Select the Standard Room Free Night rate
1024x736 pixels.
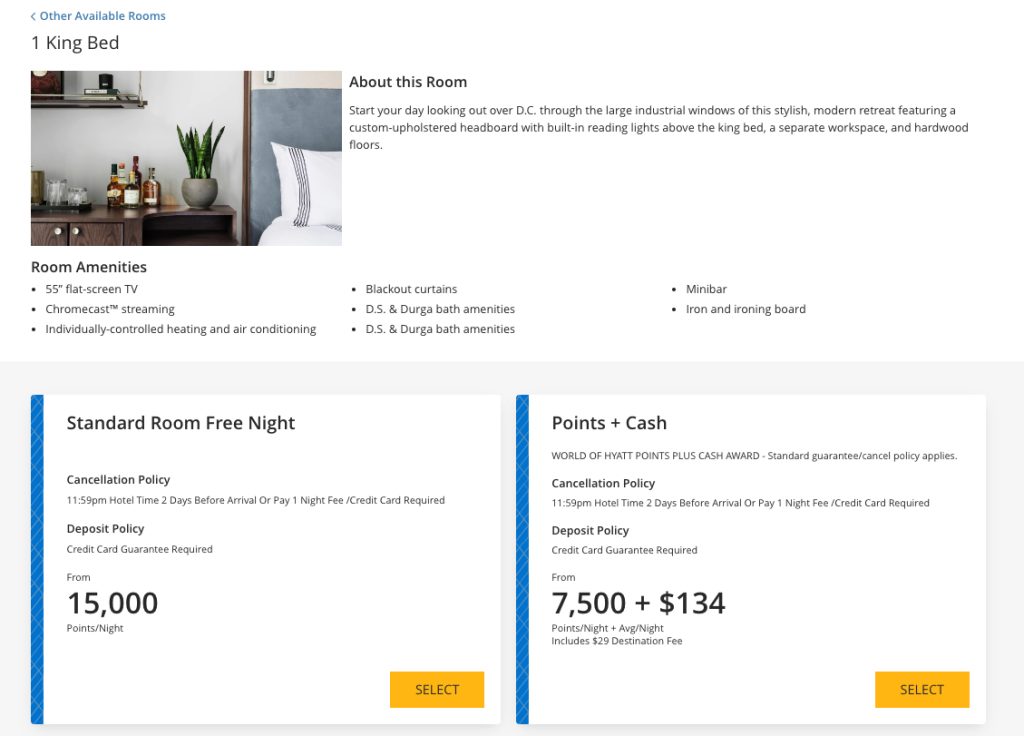point(436,690)
